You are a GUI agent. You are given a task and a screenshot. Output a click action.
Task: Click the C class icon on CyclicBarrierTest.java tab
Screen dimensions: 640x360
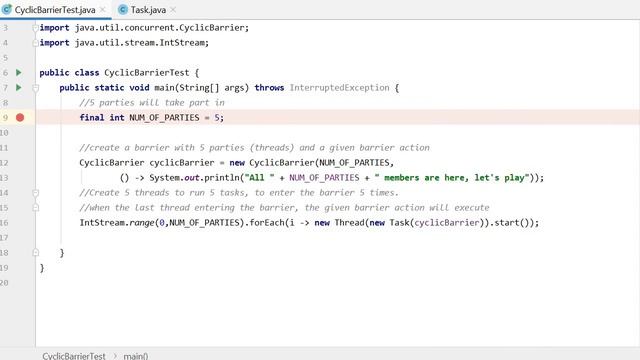[x=7, y=9]
